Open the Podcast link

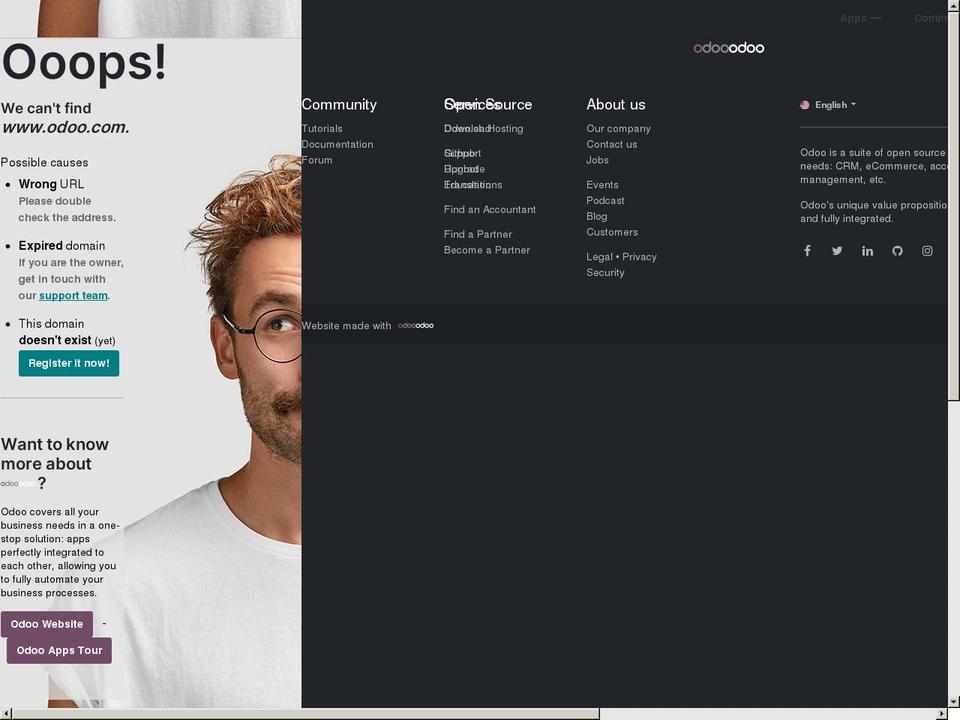pos(606,200)
